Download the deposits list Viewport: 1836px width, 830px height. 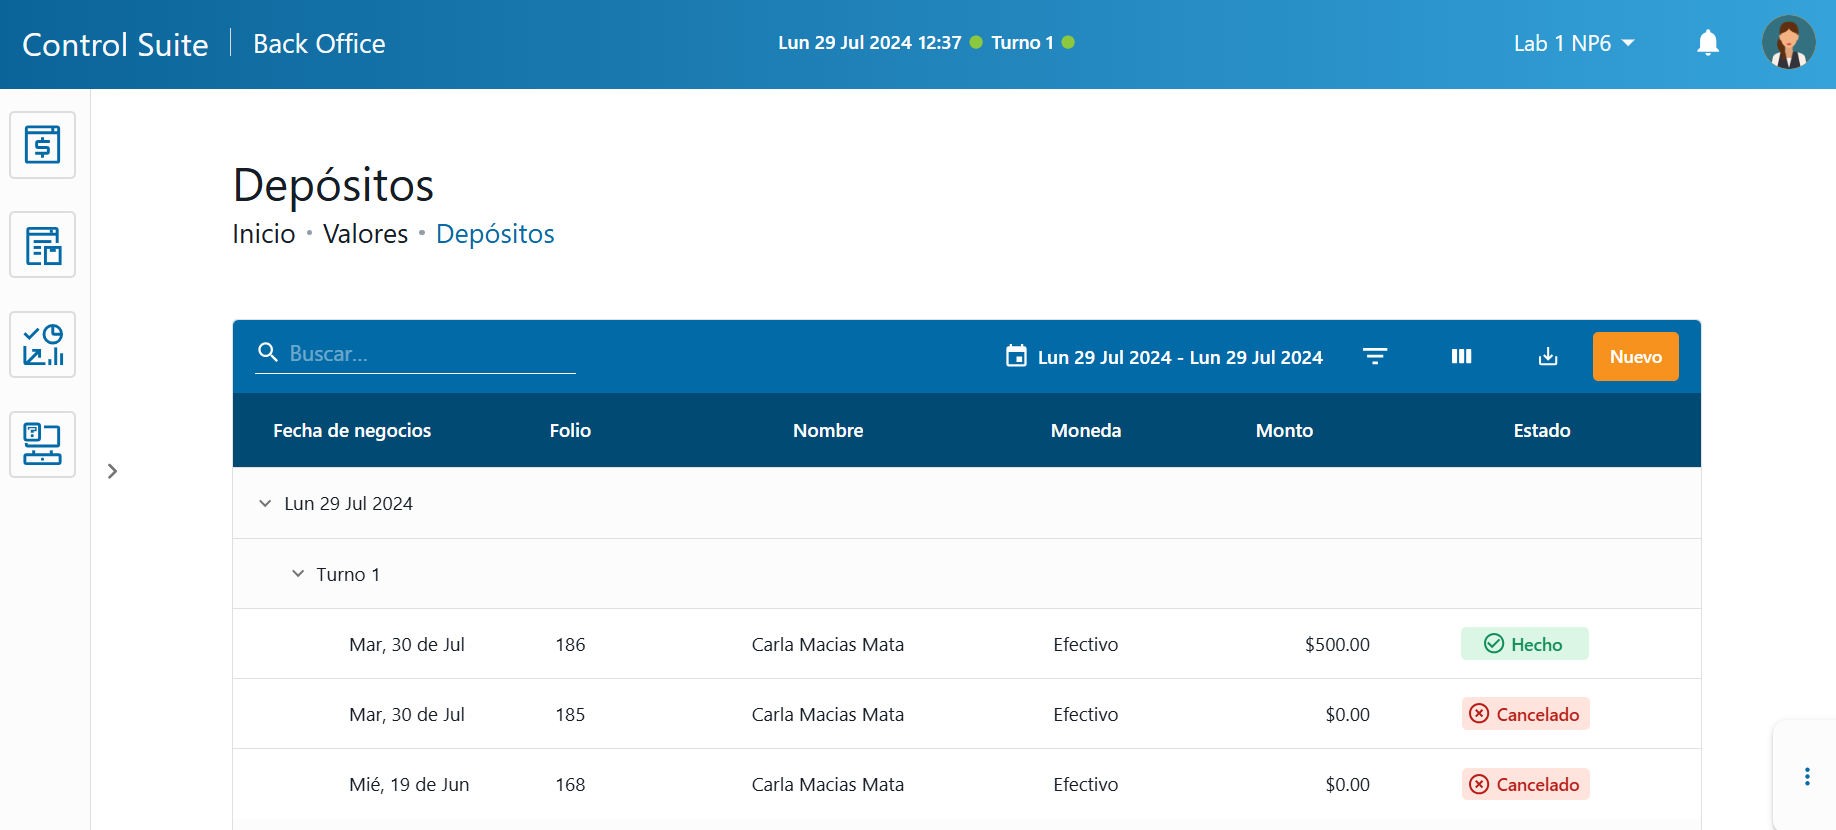pos(1548,357)
